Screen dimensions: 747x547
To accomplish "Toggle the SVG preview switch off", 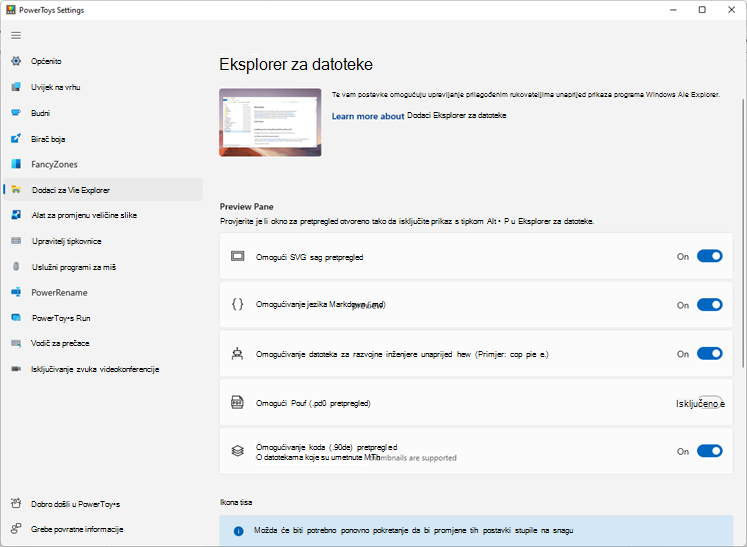I will point(709,256).
